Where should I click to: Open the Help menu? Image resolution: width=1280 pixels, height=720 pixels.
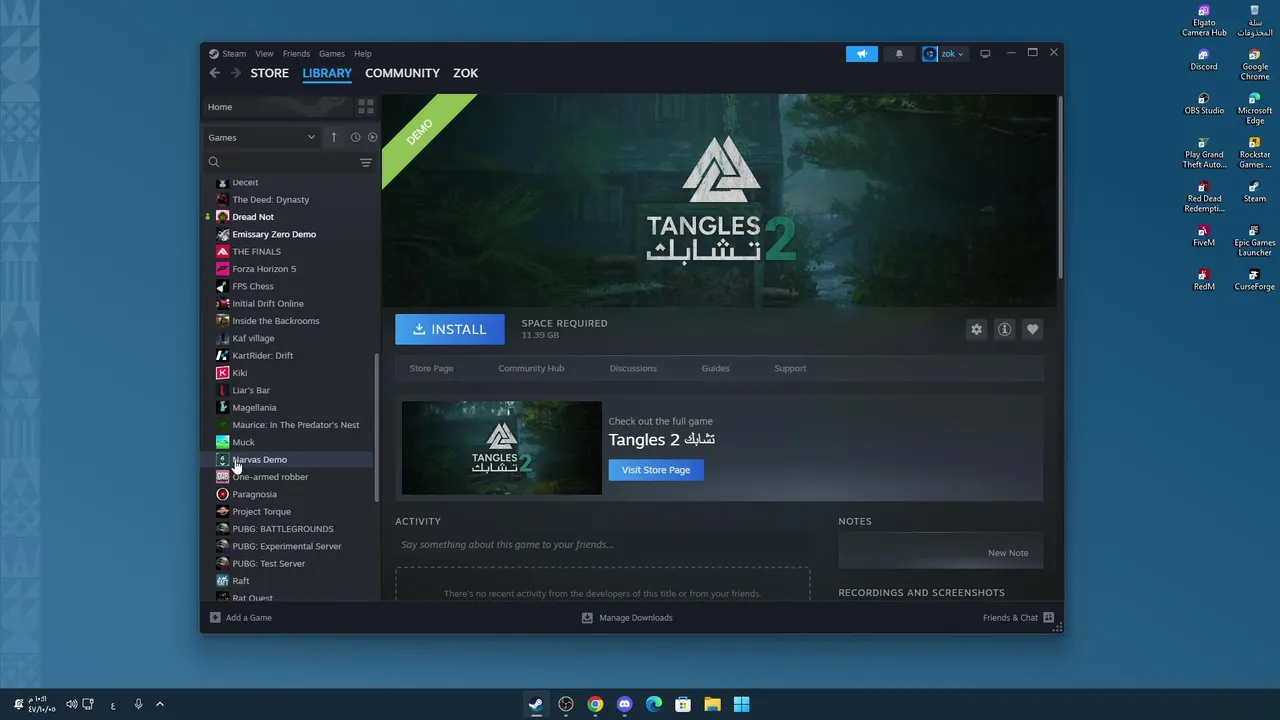point(363,54)
